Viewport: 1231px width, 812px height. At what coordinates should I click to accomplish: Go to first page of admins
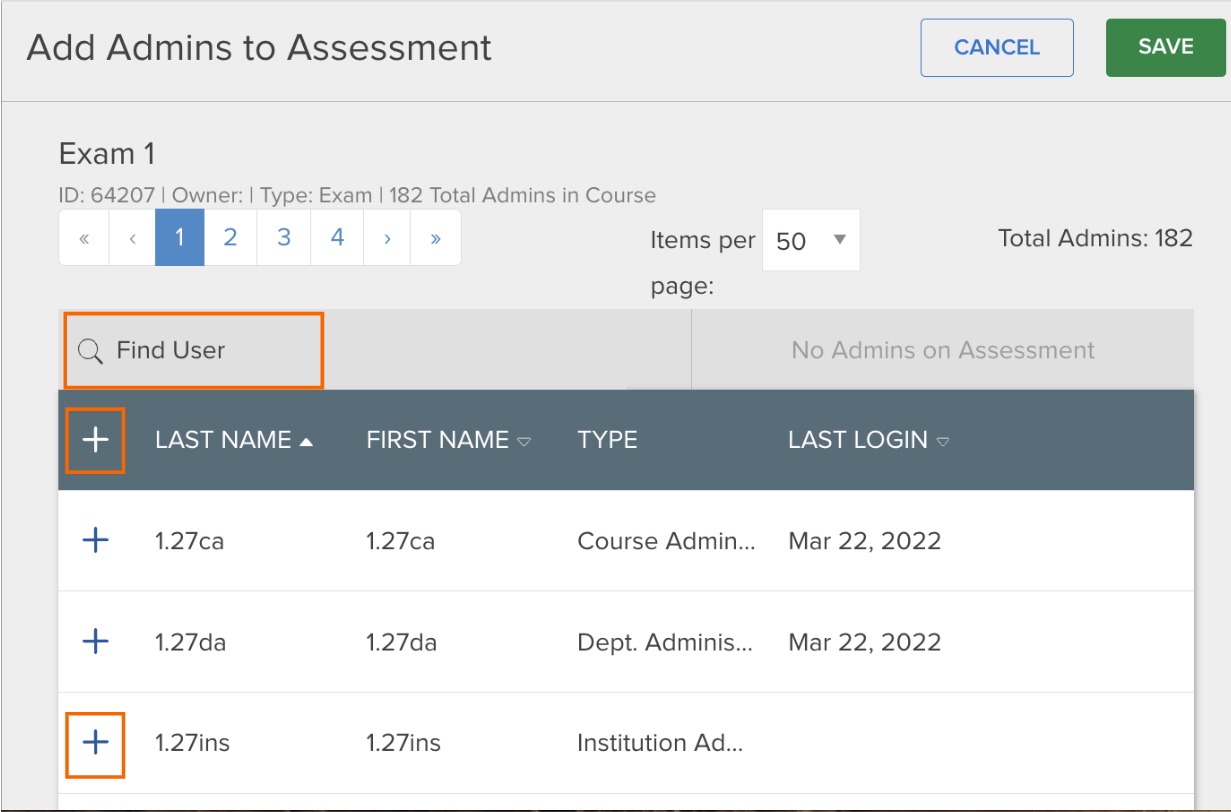(x=84, y=238)
